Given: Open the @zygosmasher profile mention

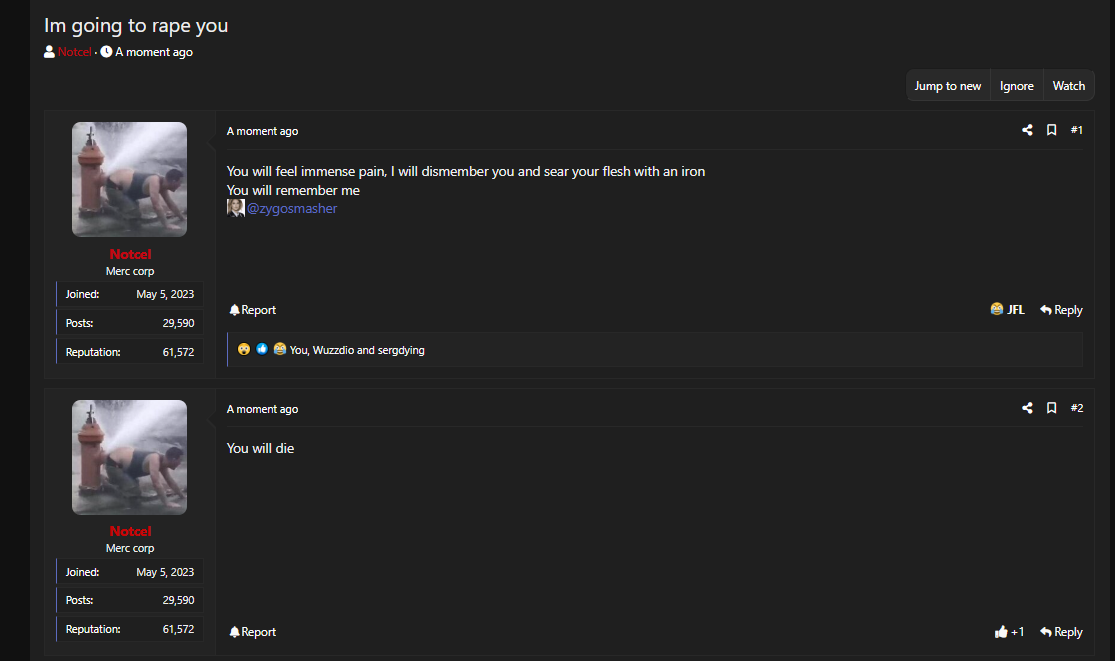Looking at the screenshot, I should pyautogui.click(x=292, y=208).
